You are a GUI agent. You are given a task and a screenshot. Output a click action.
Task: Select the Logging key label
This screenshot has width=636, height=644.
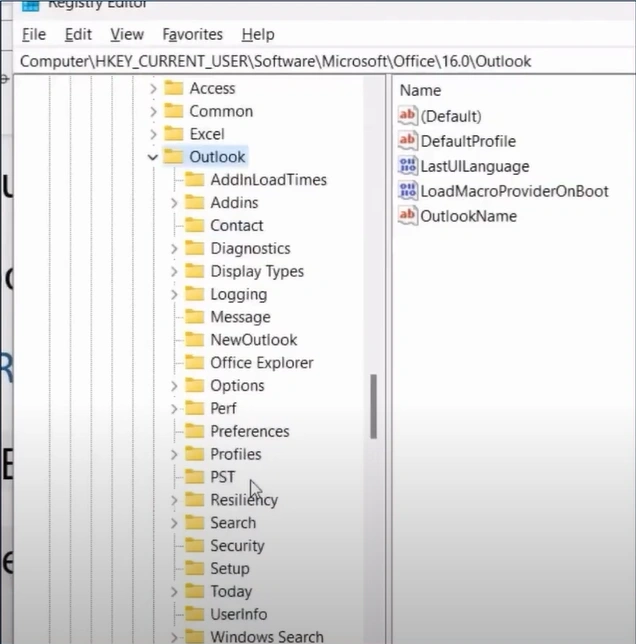239,294
